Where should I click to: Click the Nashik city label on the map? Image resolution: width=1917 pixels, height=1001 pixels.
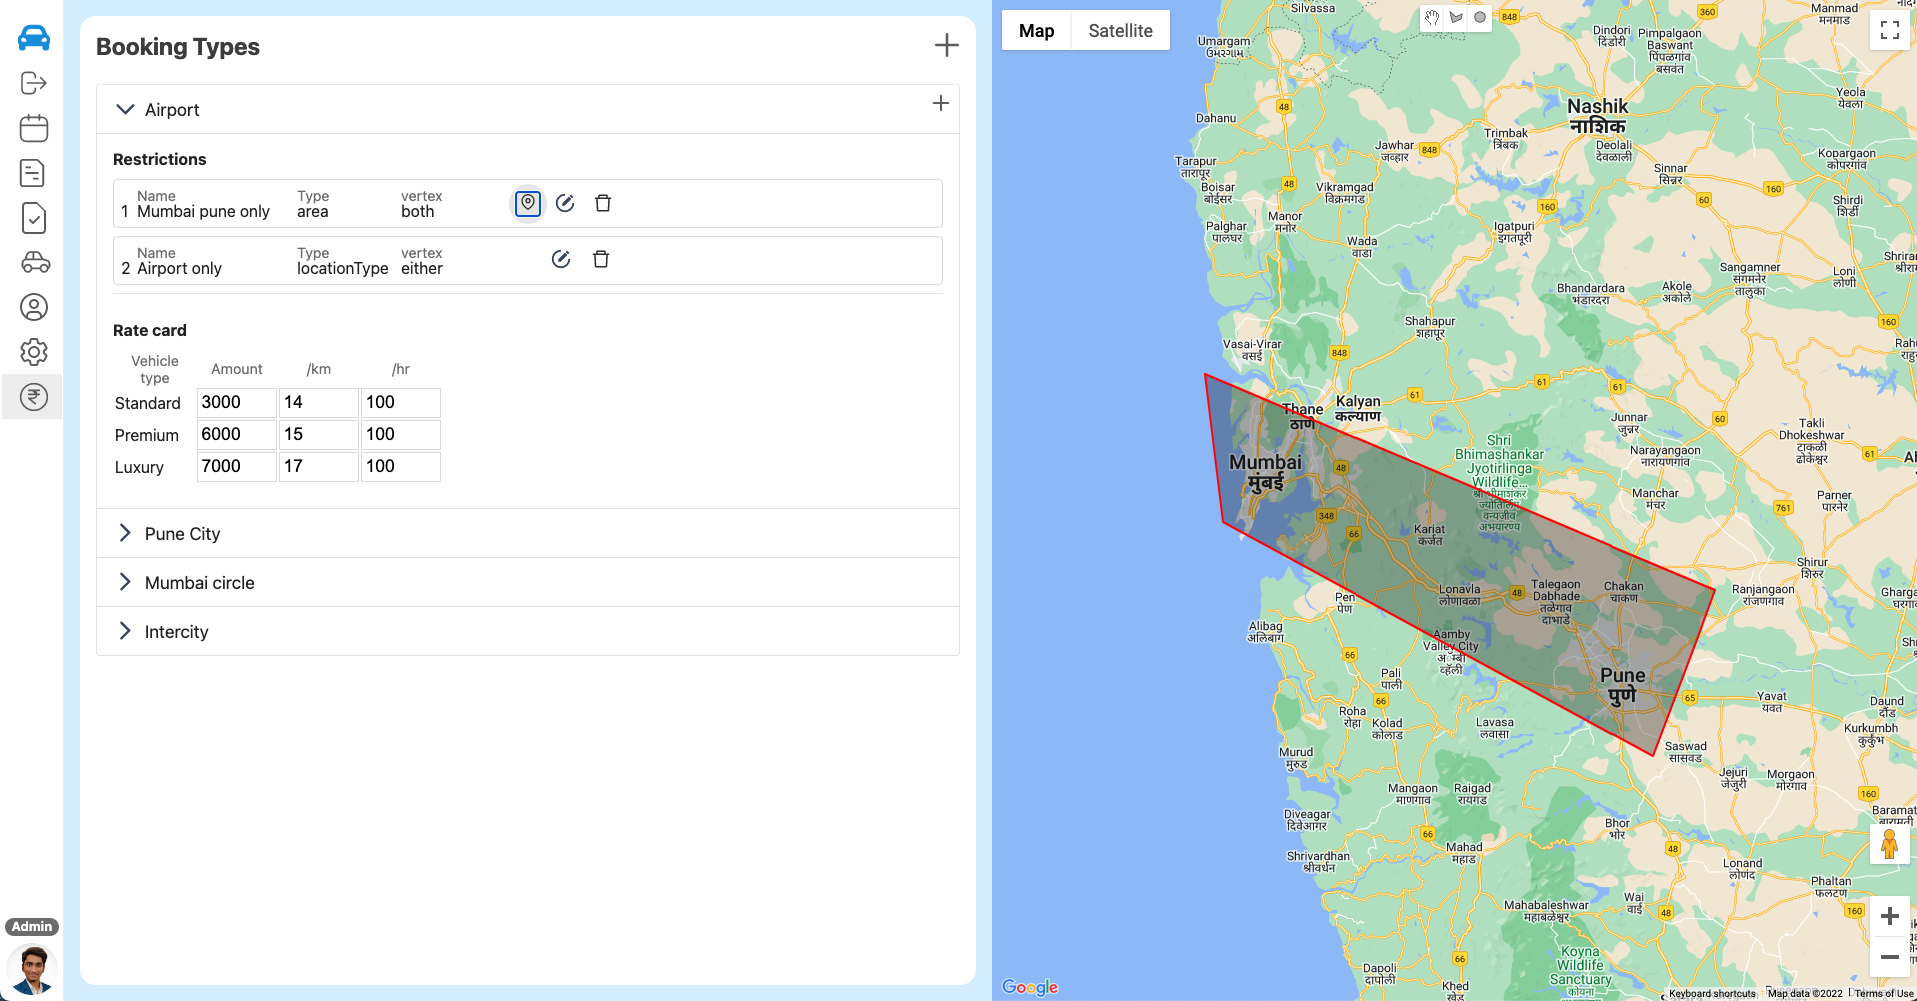point(1597,116)
